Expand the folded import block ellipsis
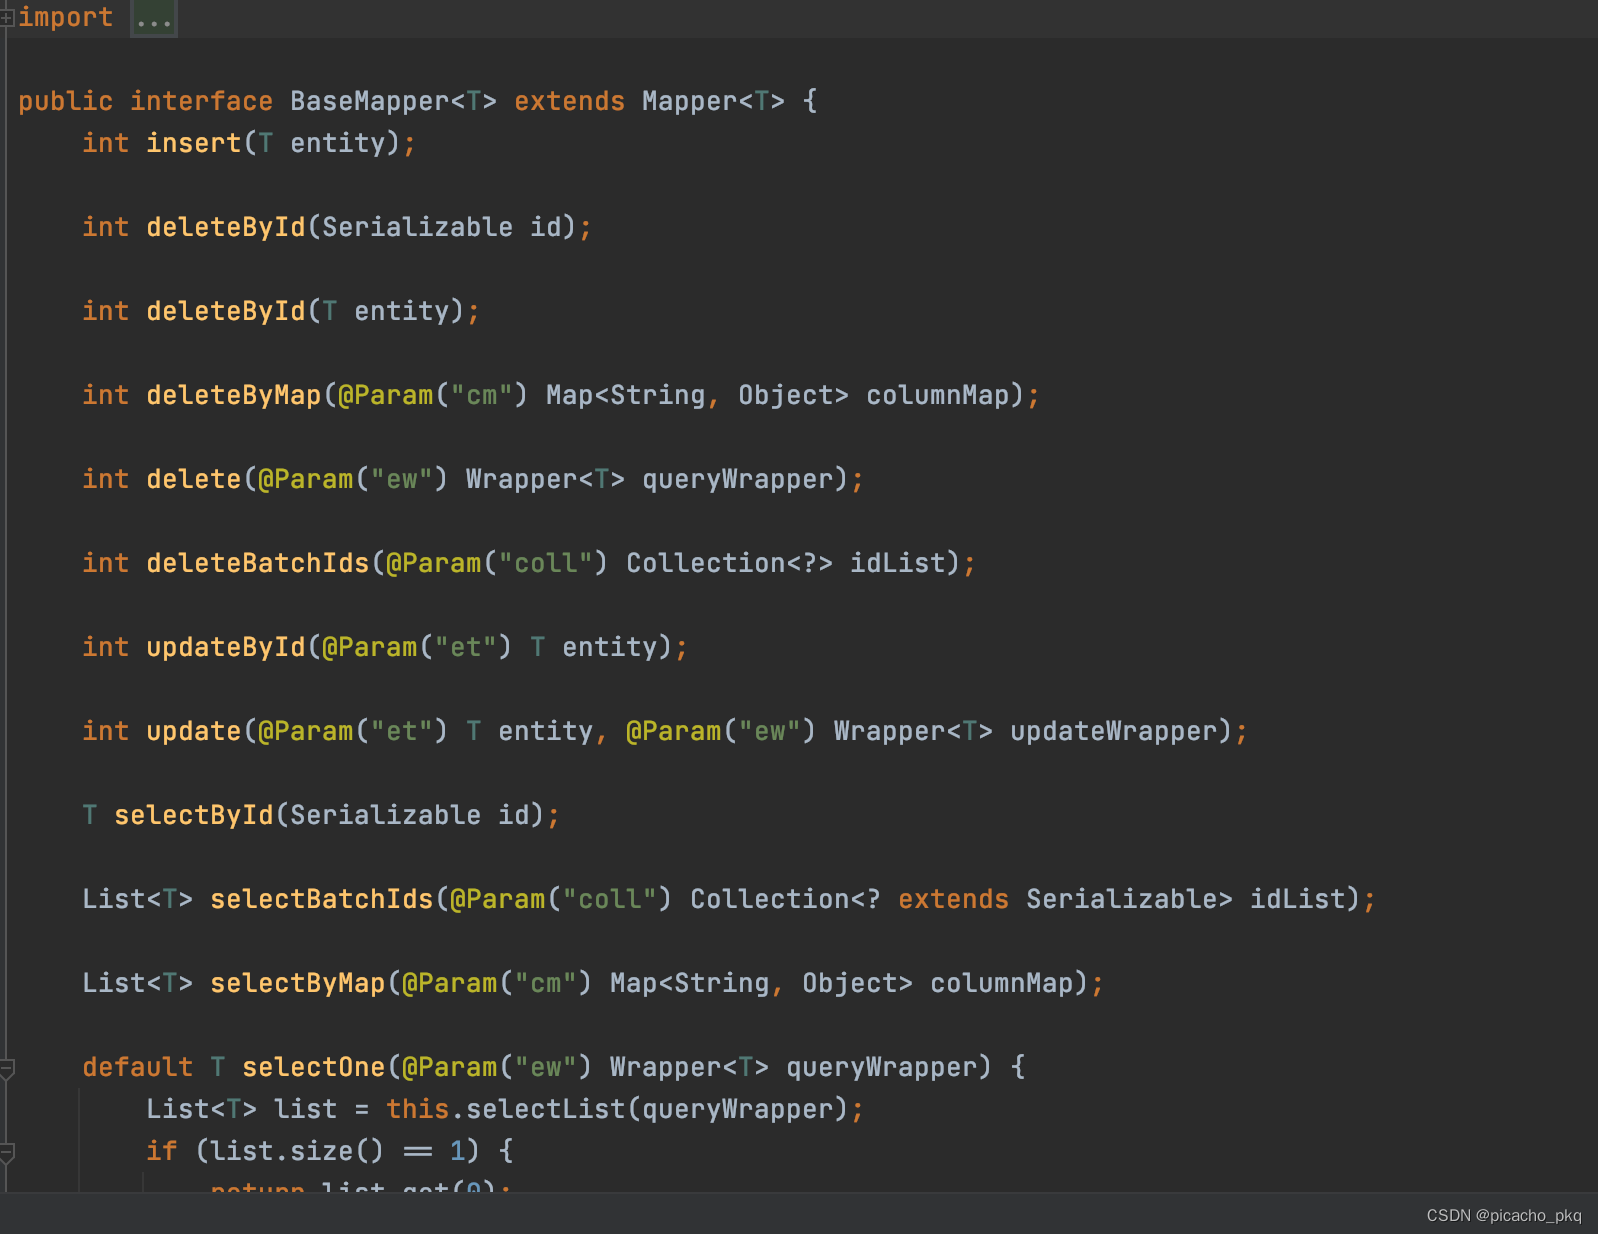Image resolution: width=1598 pixels, height=1234 pixels. 154,19
